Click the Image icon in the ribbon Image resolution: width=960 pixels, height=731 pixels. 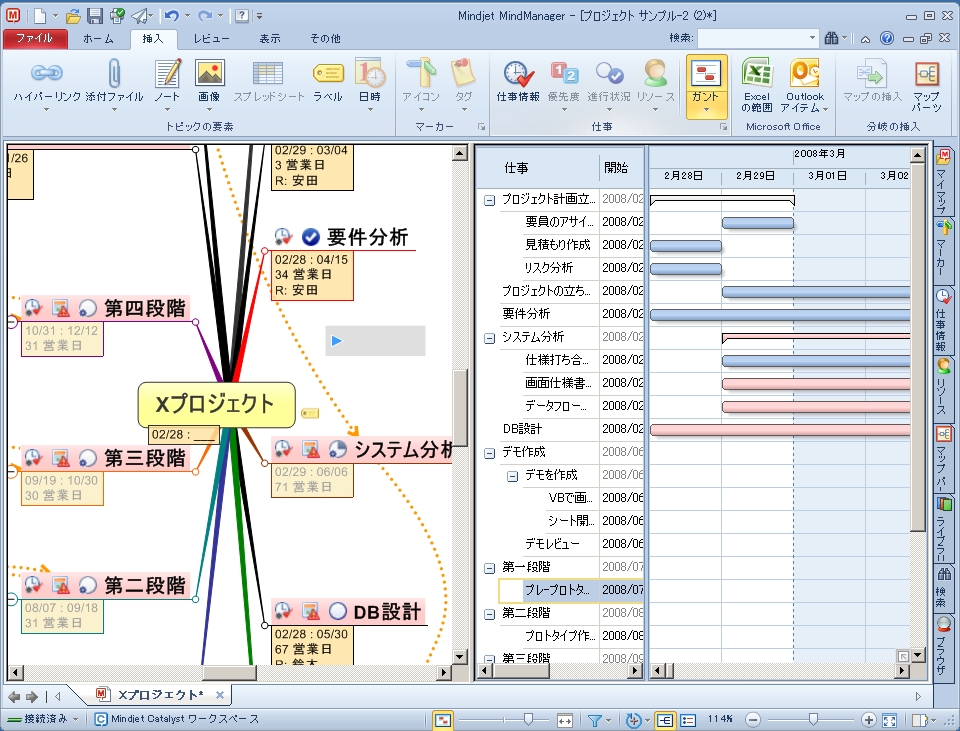209,73
